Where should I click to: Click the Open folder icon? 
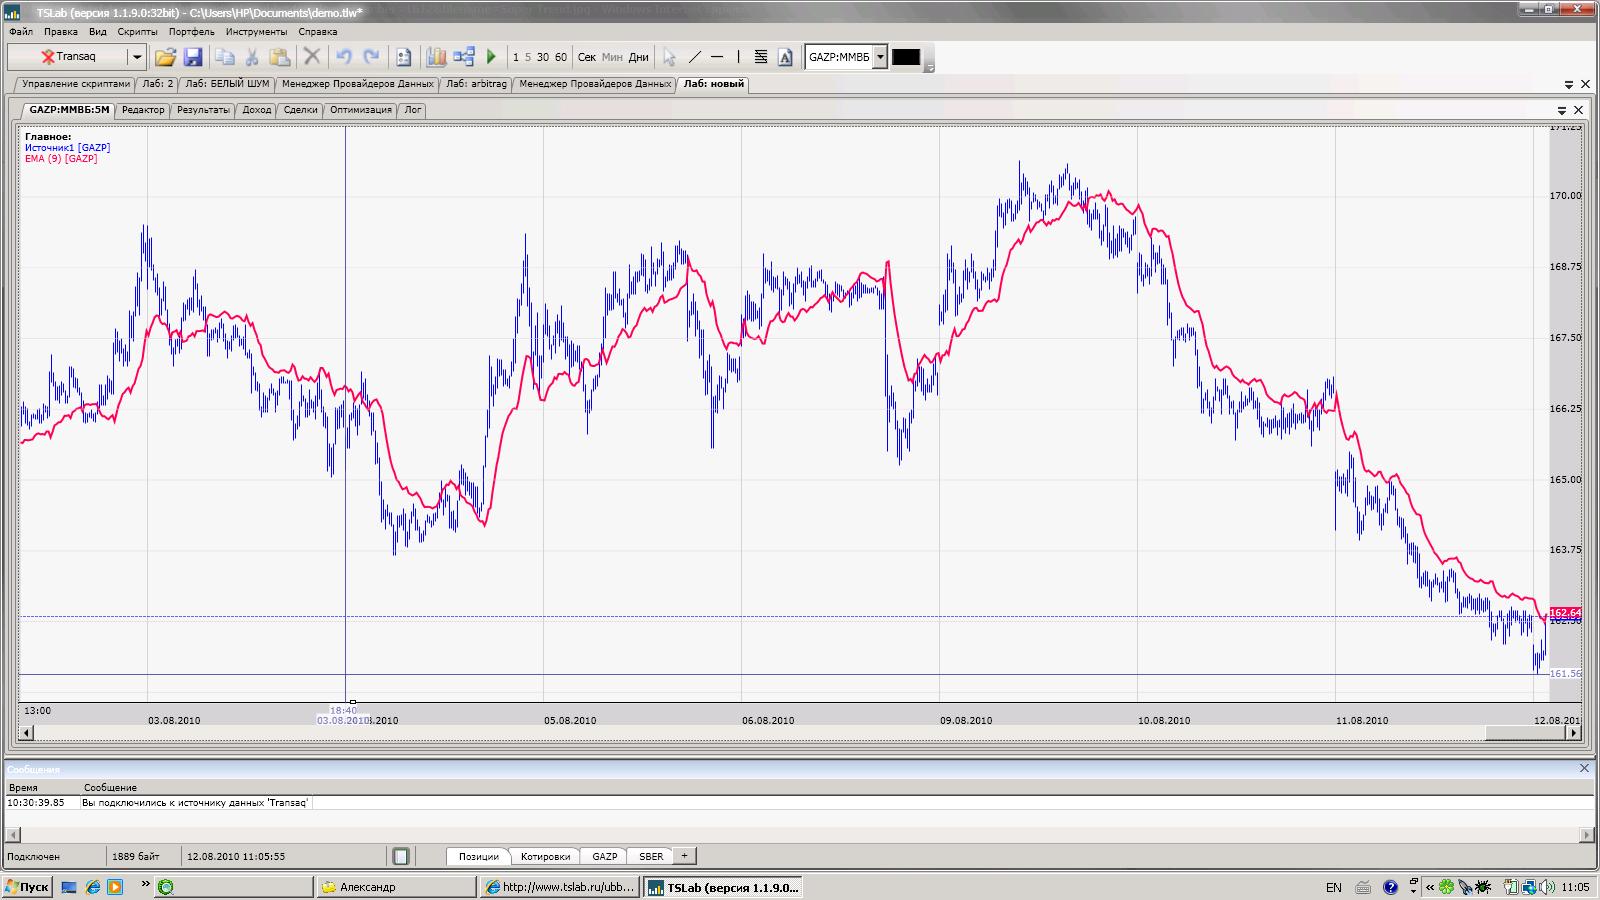(x=165, y=57)
